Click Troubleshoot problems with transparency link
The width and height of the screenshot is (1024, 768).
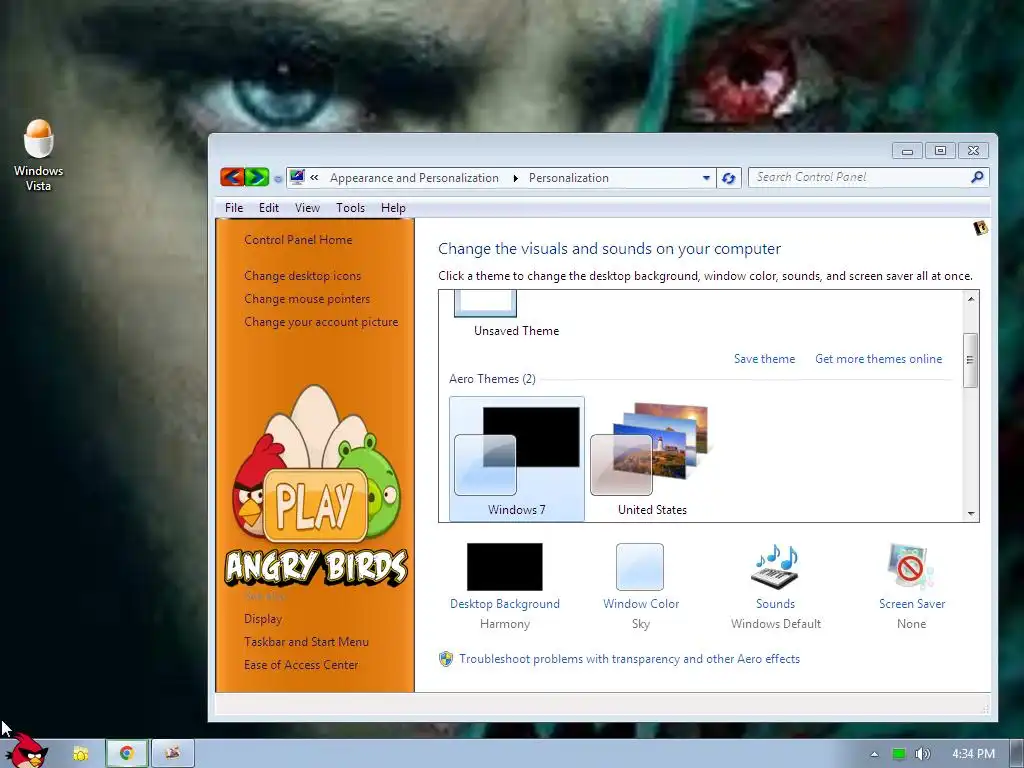[629, 658]
